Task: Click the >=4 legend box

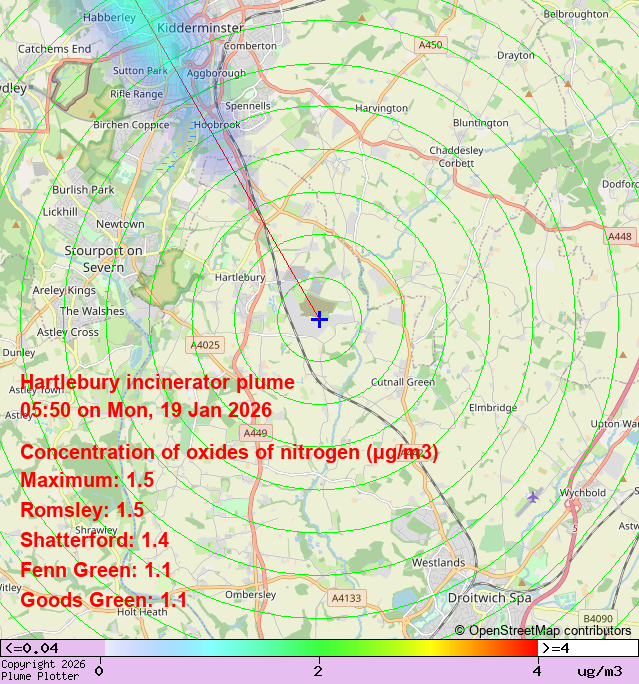Action: [586, 648]
